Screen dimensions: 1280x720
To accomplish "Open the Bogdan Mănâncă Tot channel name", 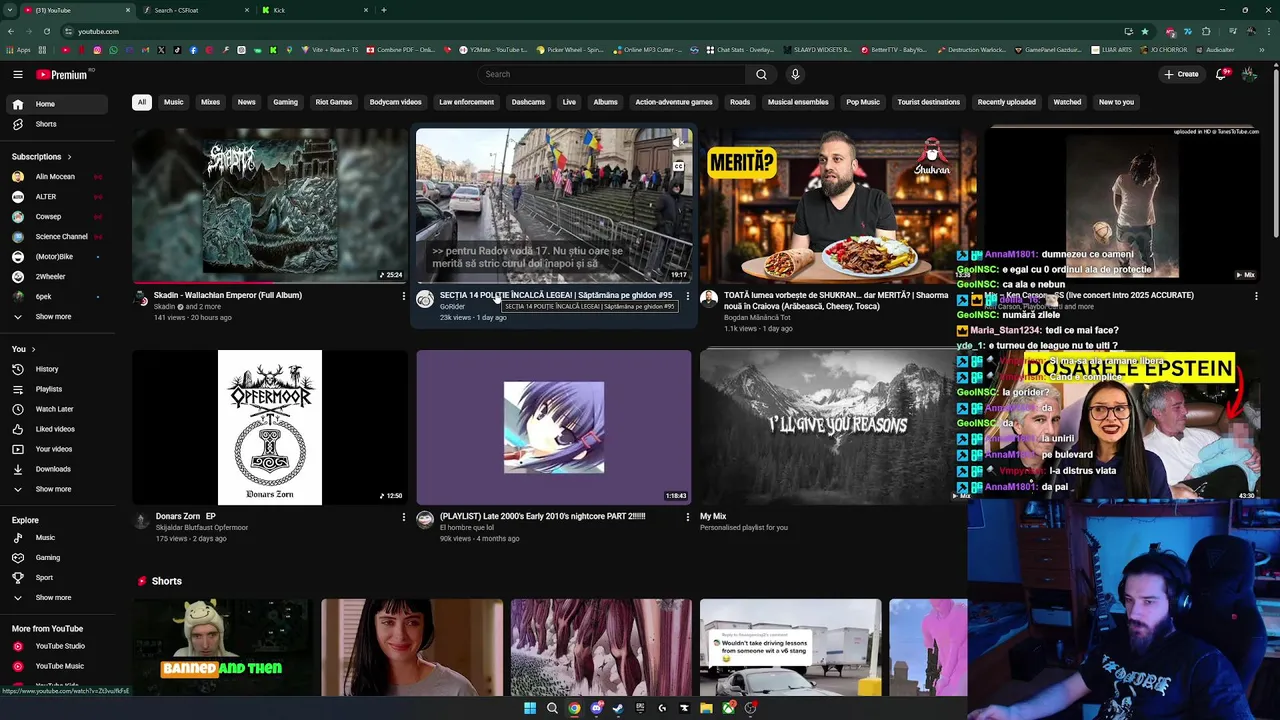I will (x=757, y=318).
